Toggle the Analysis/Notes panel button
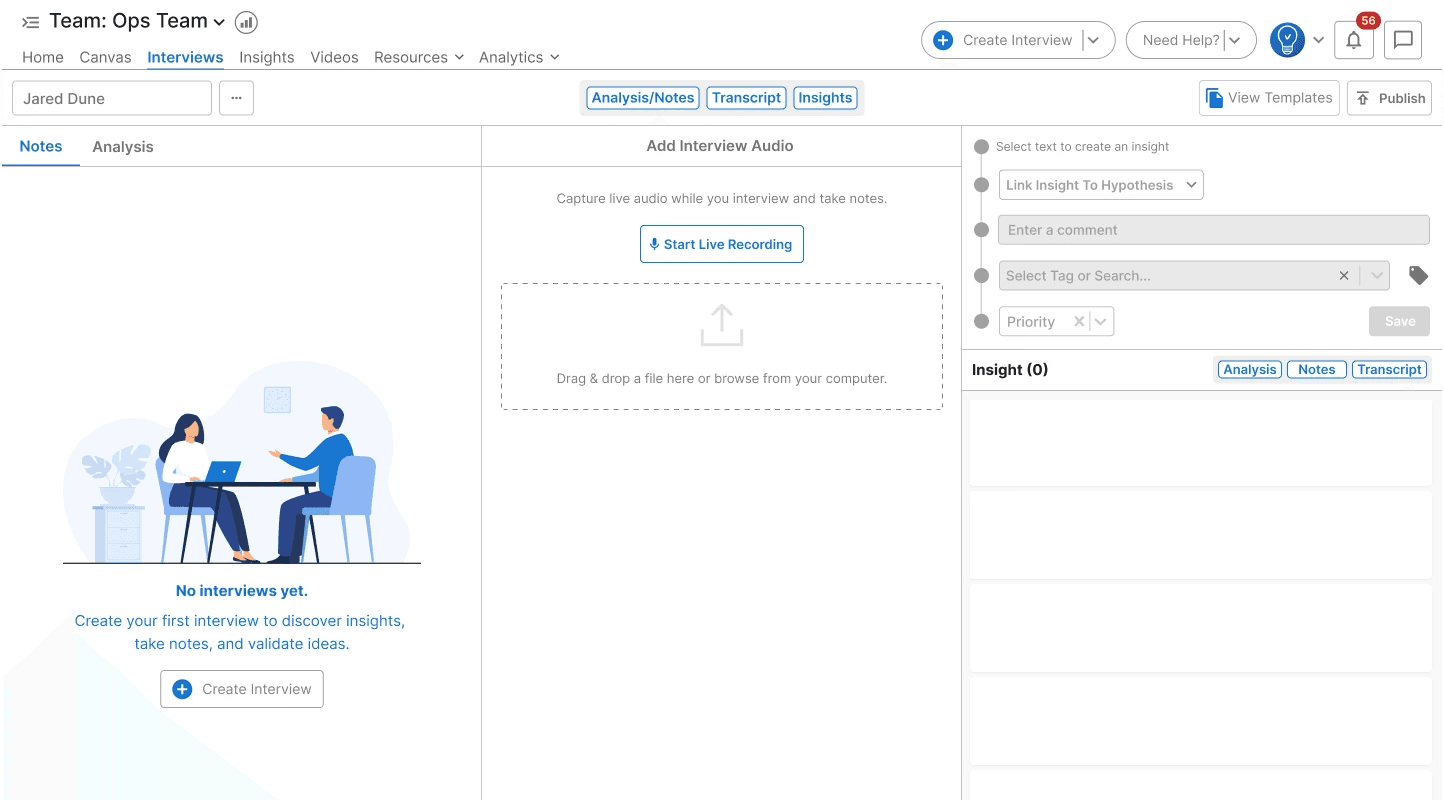This screenshot has width=1444, height=800. [643, 98]
